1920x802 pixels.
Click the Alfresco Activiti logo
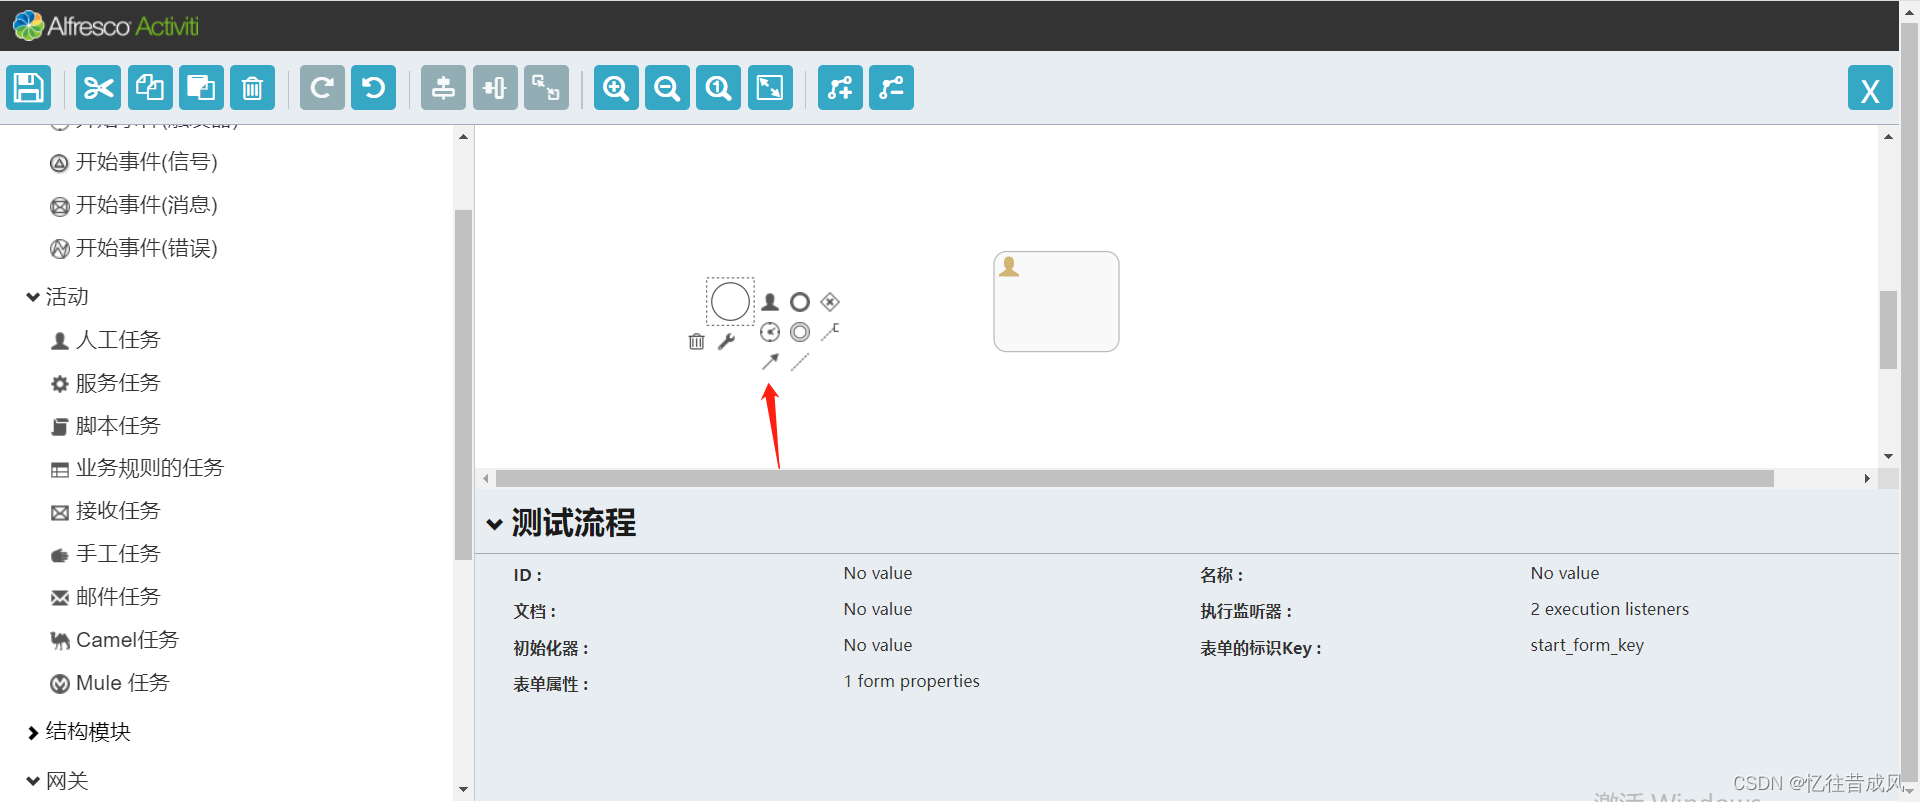(x=106, y=26)
